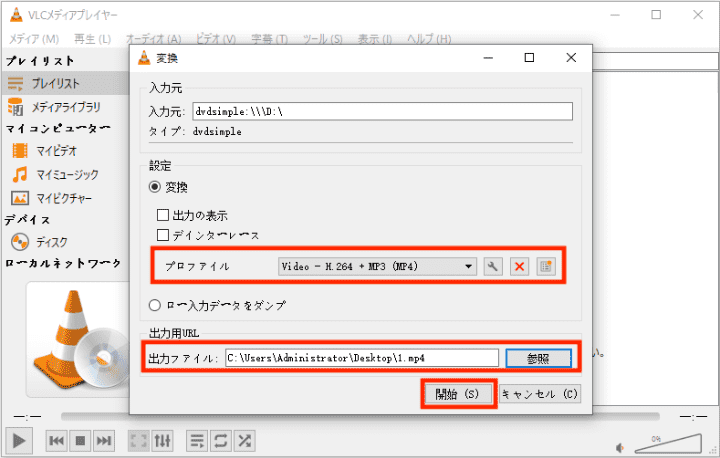Click next track button in VLC controls
720x458 pixels.
104,441
